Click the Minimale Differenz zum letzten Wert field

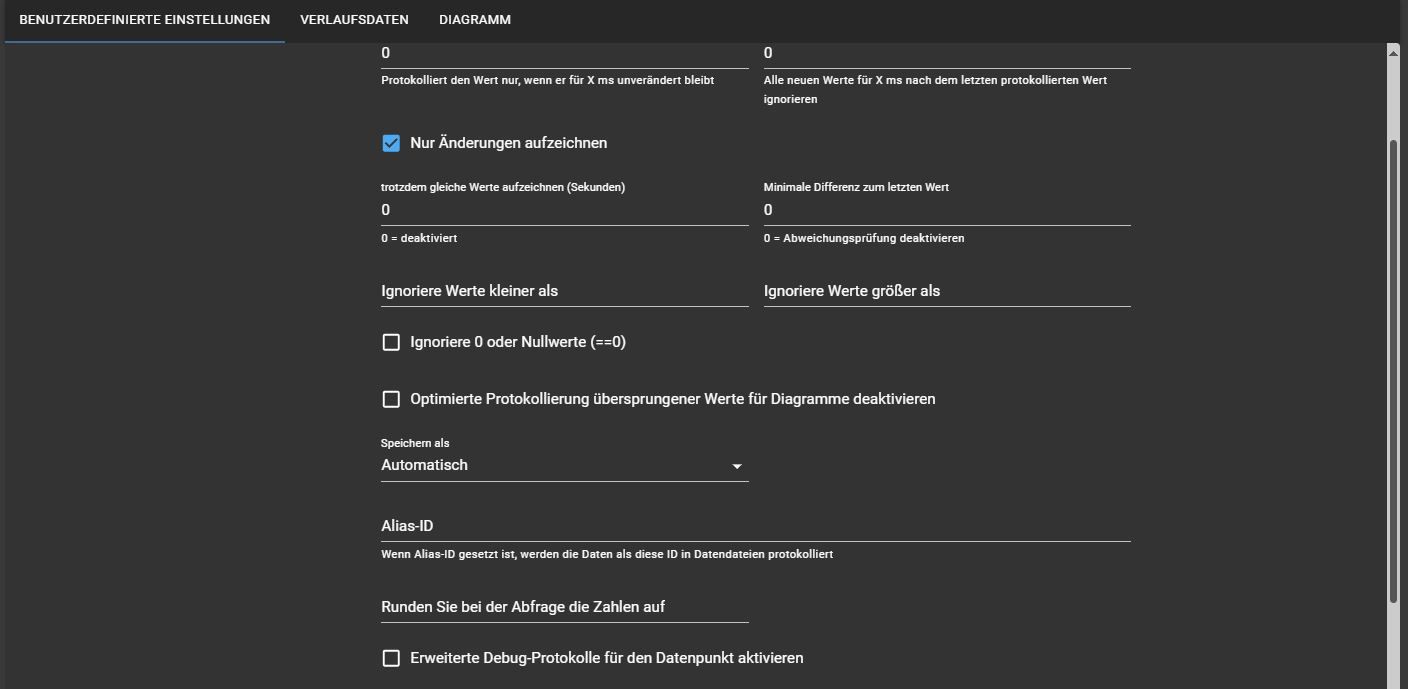946,210
